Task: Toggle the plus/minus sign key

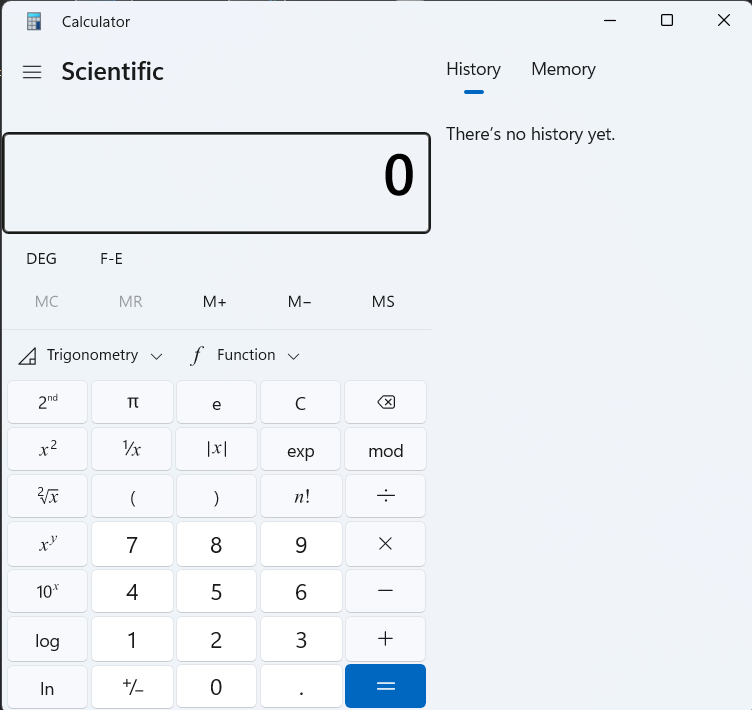Action: click(x=132, y=688)
